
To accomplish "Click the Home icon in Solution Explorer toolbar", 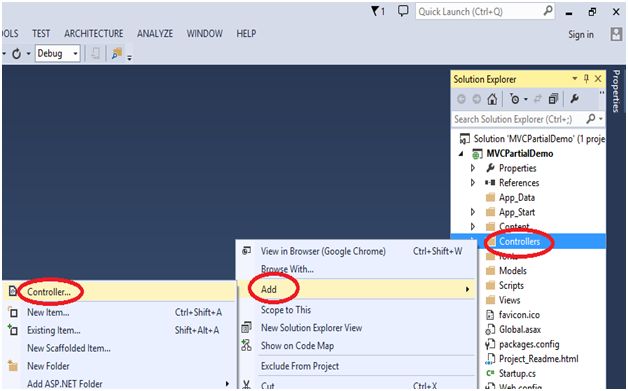I will pyautogui.click(x=492, y=99).
